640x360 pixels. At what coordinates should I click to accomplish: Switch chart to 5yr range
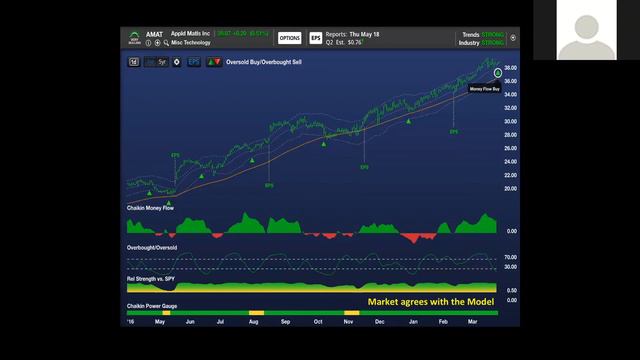pyautogui.click(x=162, y=62)
